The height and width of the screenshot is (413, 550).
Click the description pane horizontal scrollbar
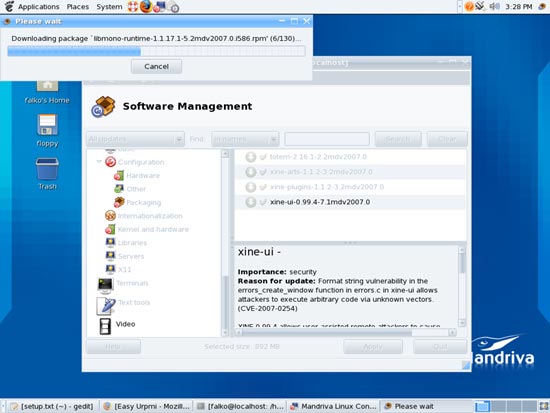click(346, 332)
